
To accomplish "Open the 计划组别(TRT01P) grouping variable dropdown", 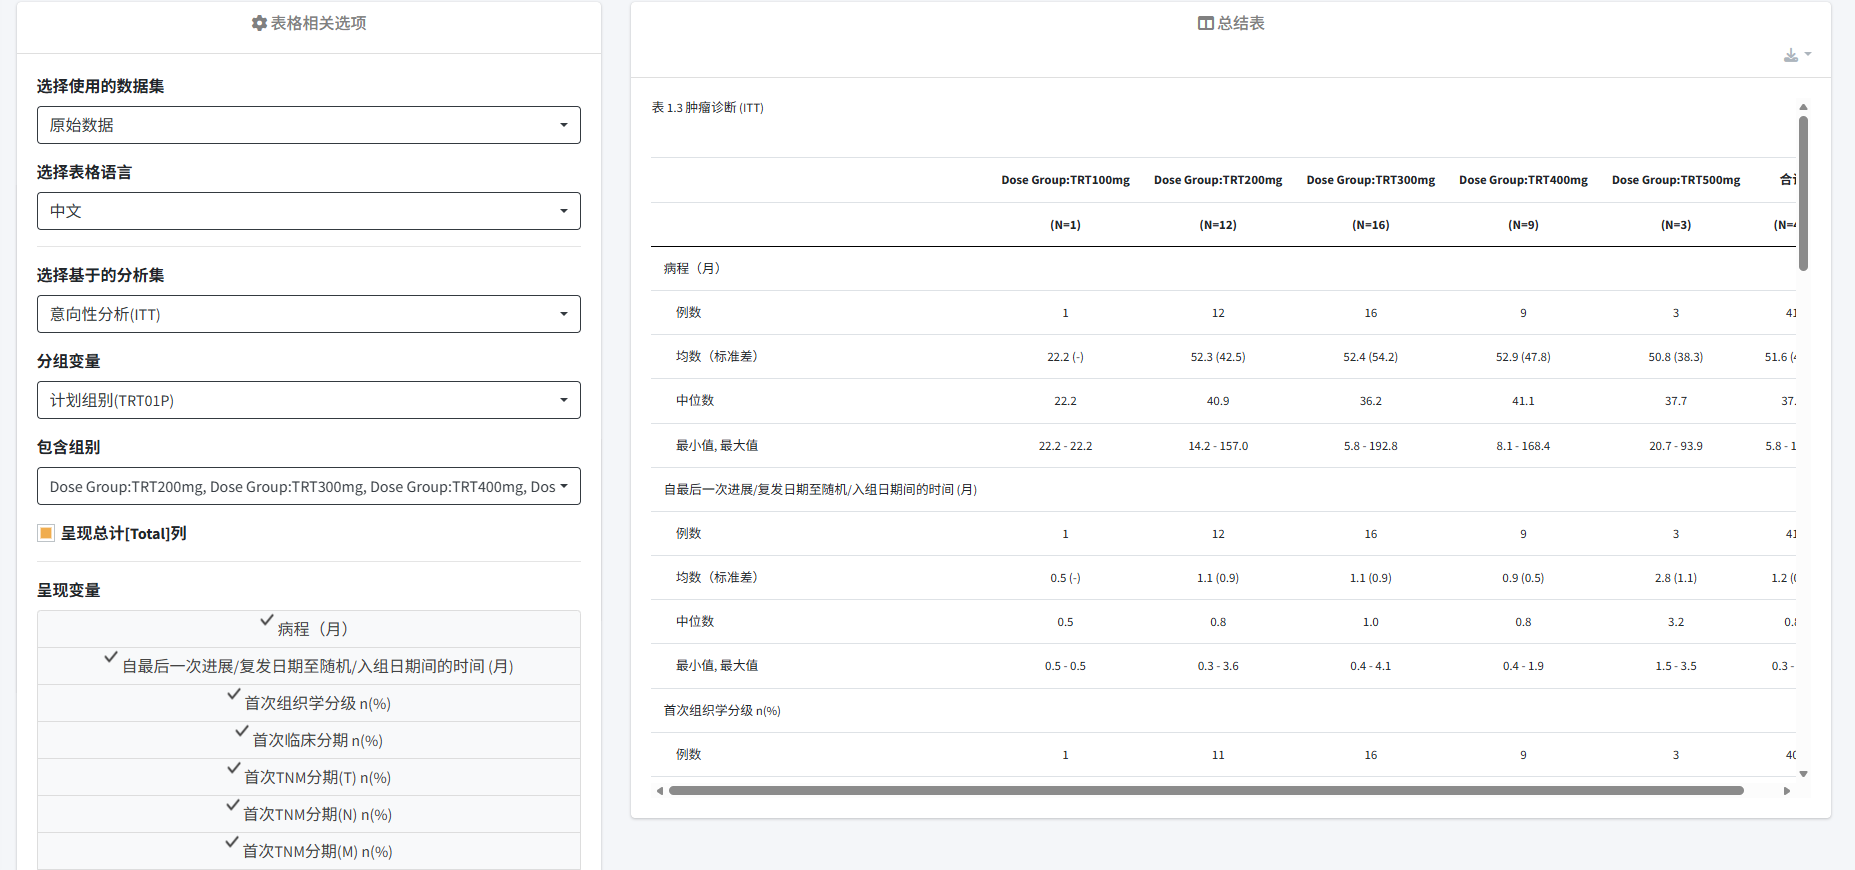I will pos(308,400).
